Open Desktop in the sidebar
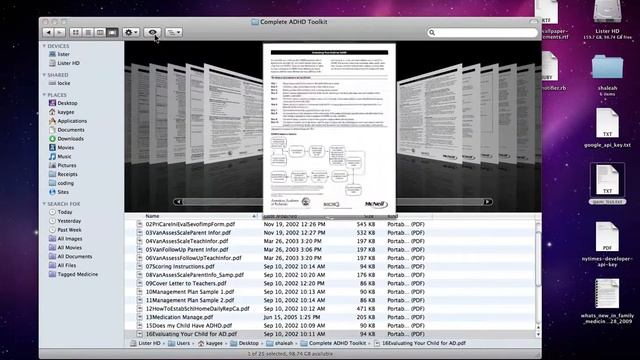 63,103
